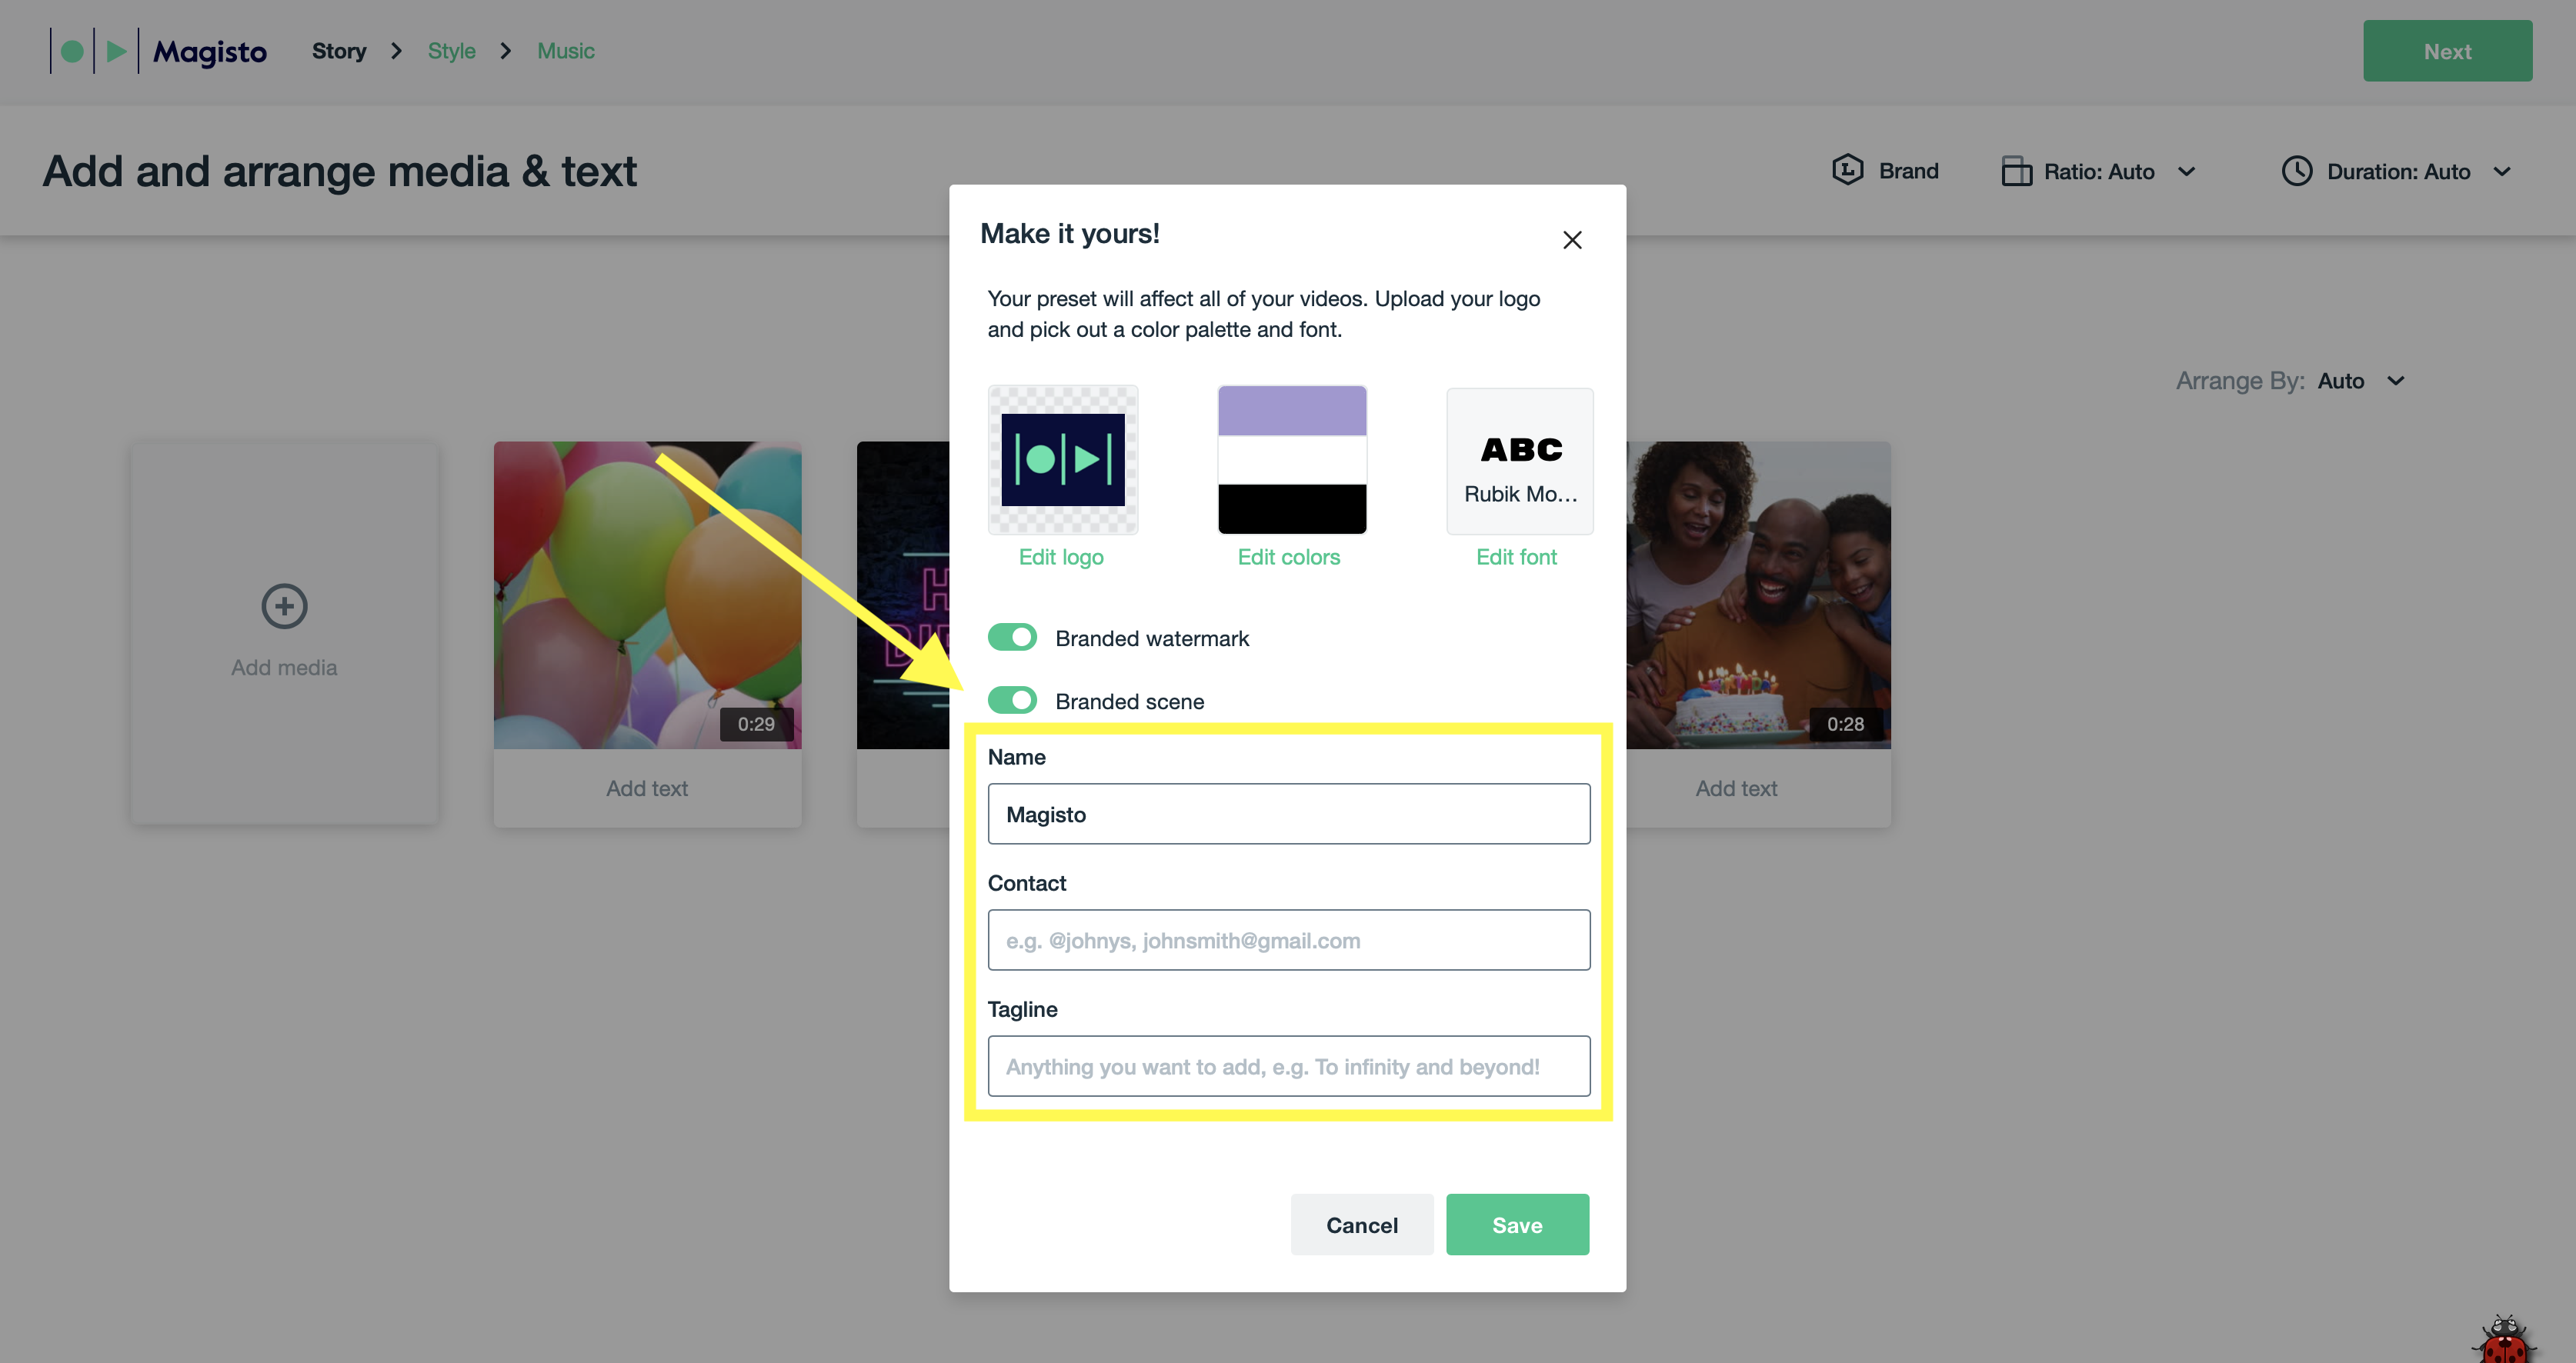Click the Ratio Auto dropdown icon
This screenshot has width=2576, height=1363.
(2186, 171)
